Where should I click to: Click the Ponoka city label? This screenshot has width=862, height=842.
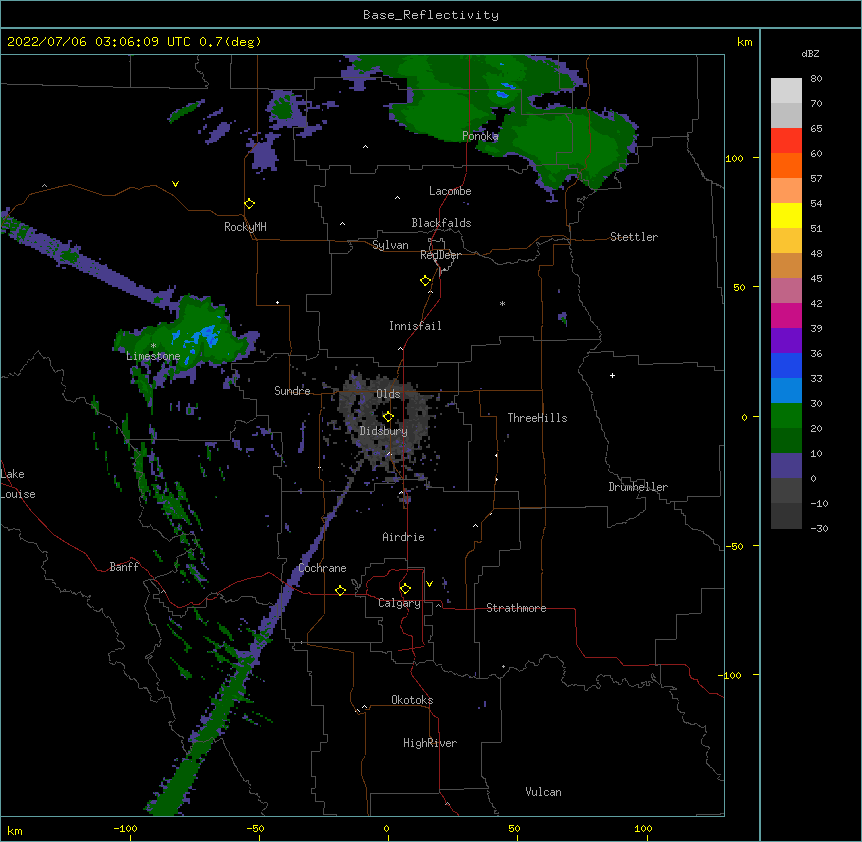480,136
